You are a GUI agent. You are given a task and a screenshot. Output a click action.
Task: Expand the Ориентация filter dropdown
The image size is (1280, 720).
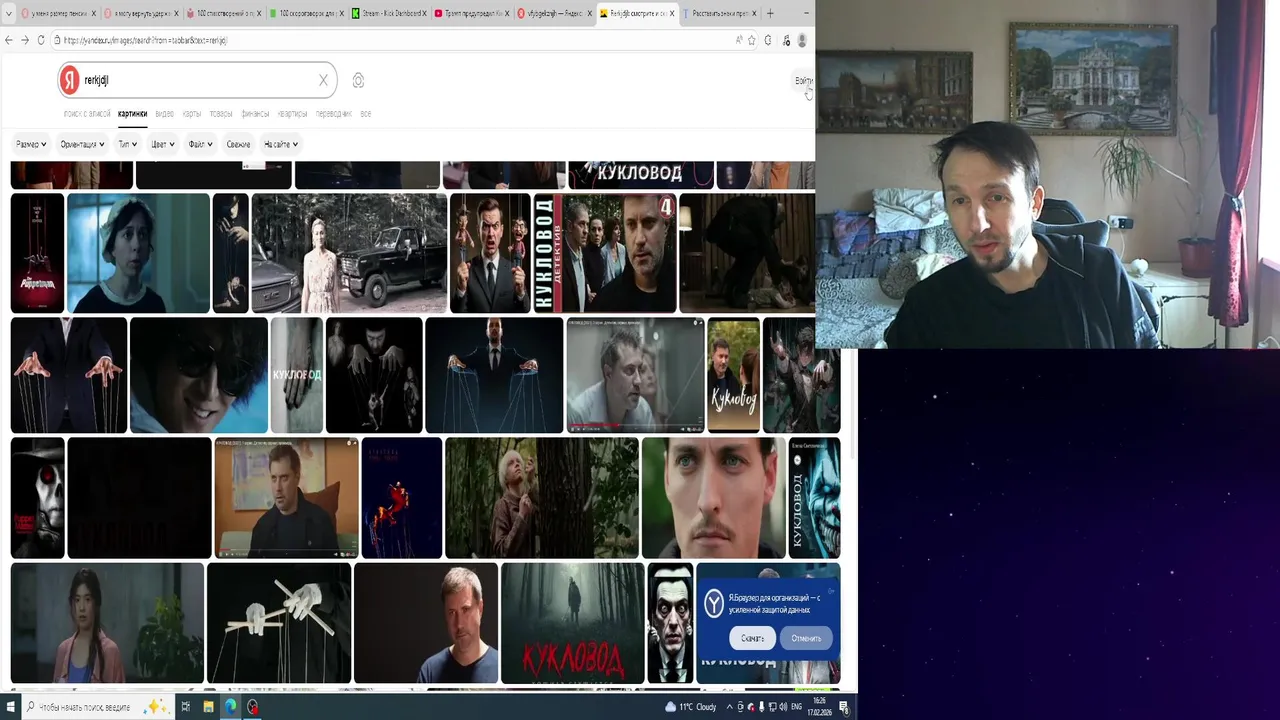coord(82,144)
